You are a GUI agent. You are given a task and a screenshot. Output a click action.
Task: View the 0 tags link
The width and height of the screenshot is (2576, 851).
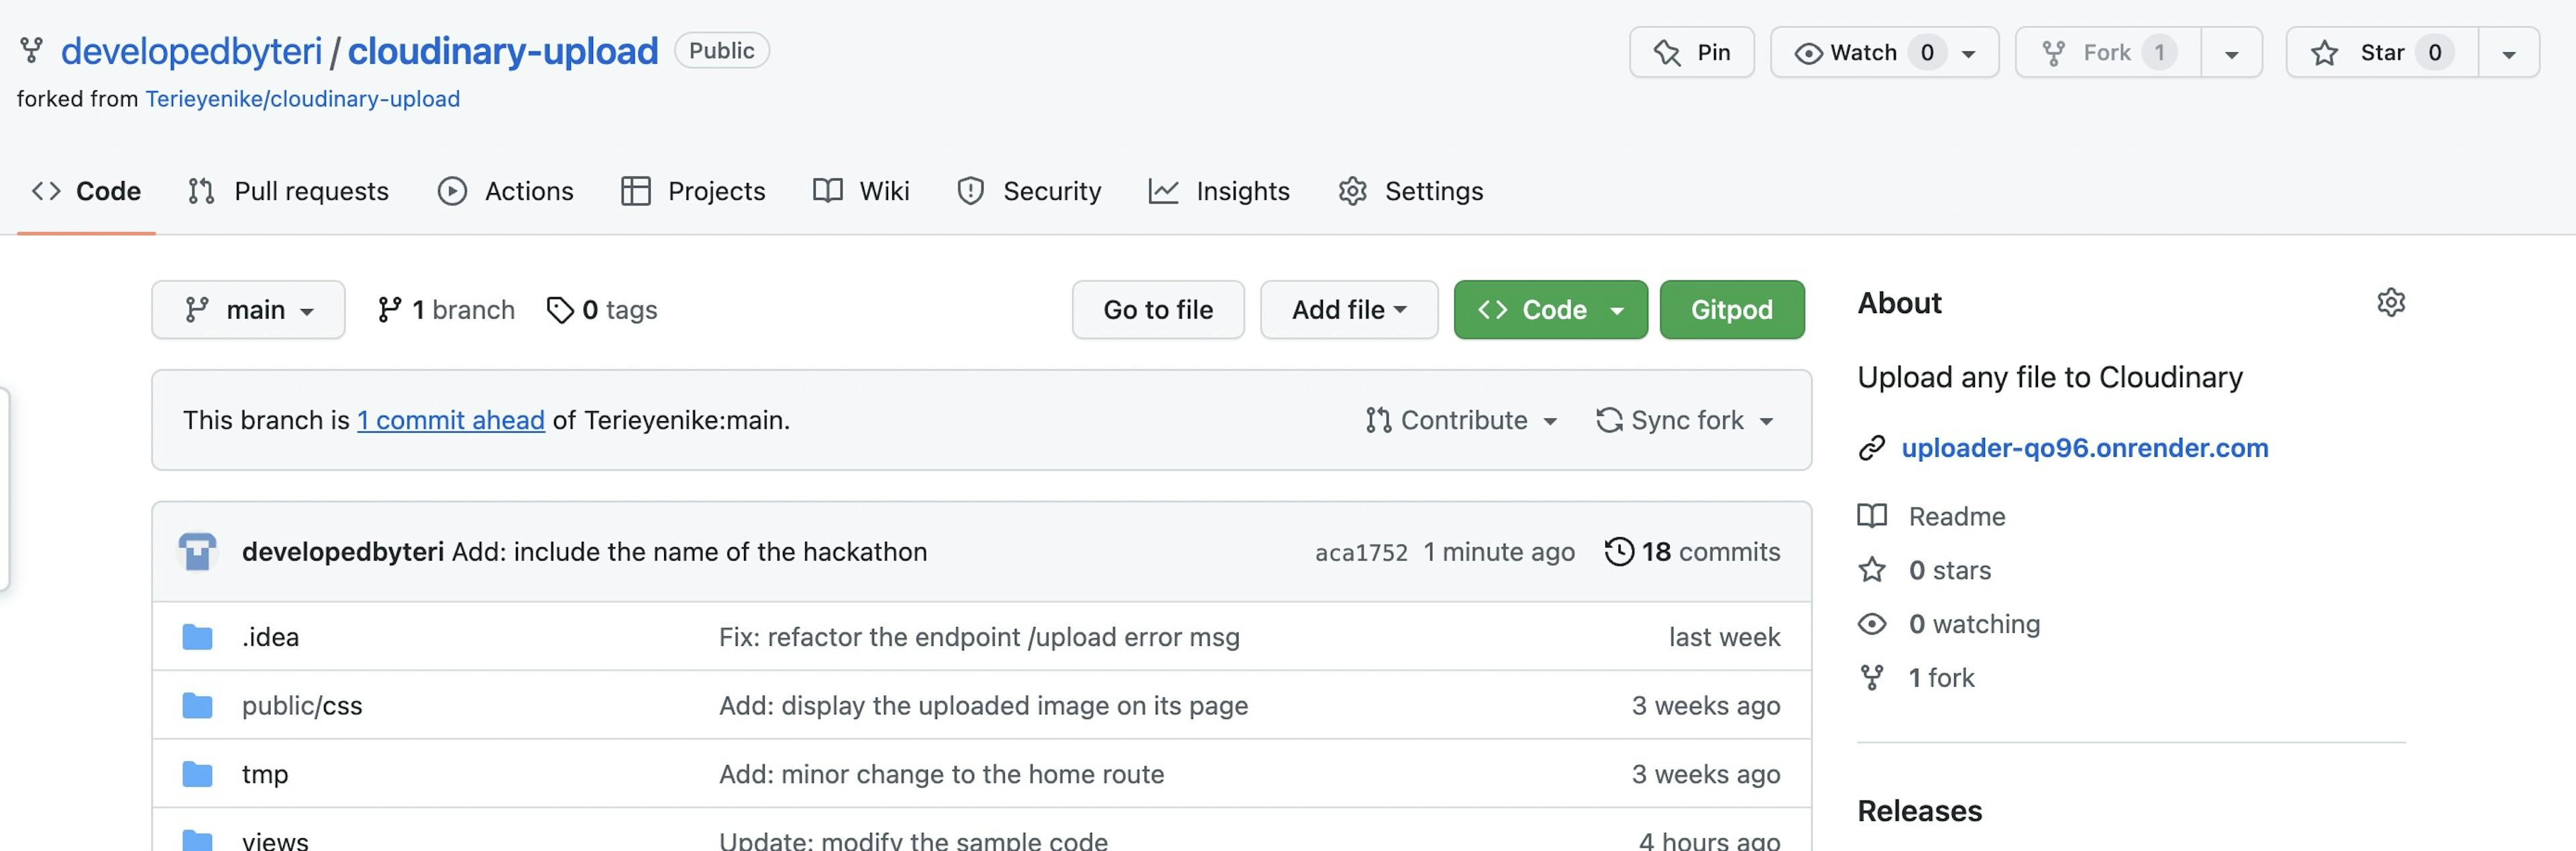(x=602, y=310)
